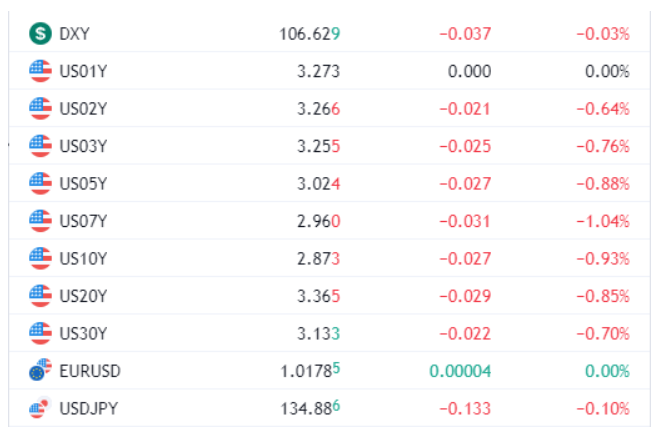This screenshot has height=433, width=660.
Task: Click the EURUSD dual-flag icon
Action: click(40, 370)
